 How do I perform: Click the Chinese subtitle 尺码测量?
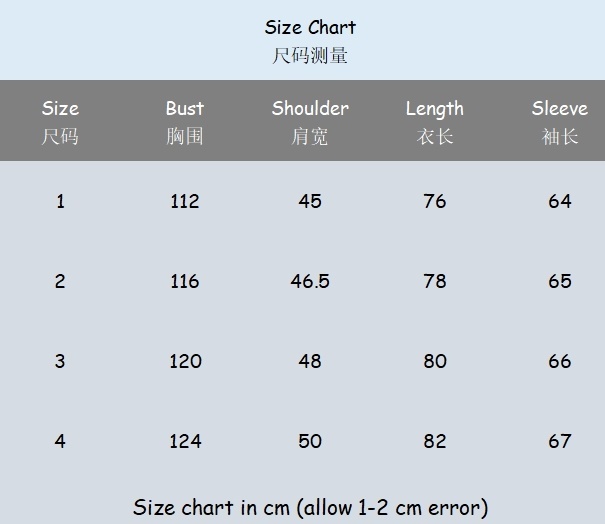coord(310,56)
